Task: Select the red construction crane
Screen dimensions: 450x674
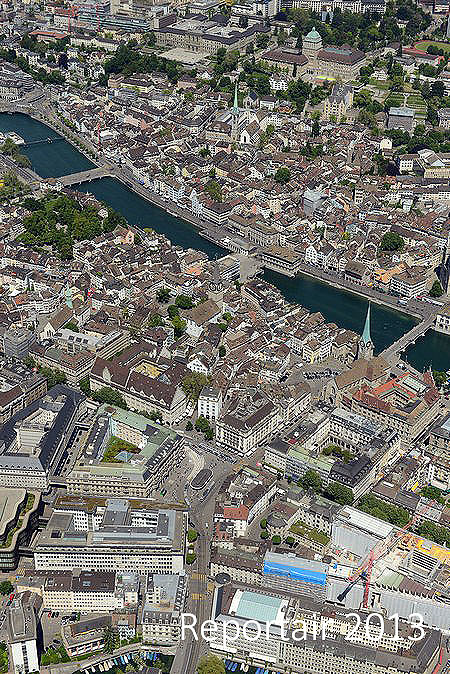Action: pos(363,572)
